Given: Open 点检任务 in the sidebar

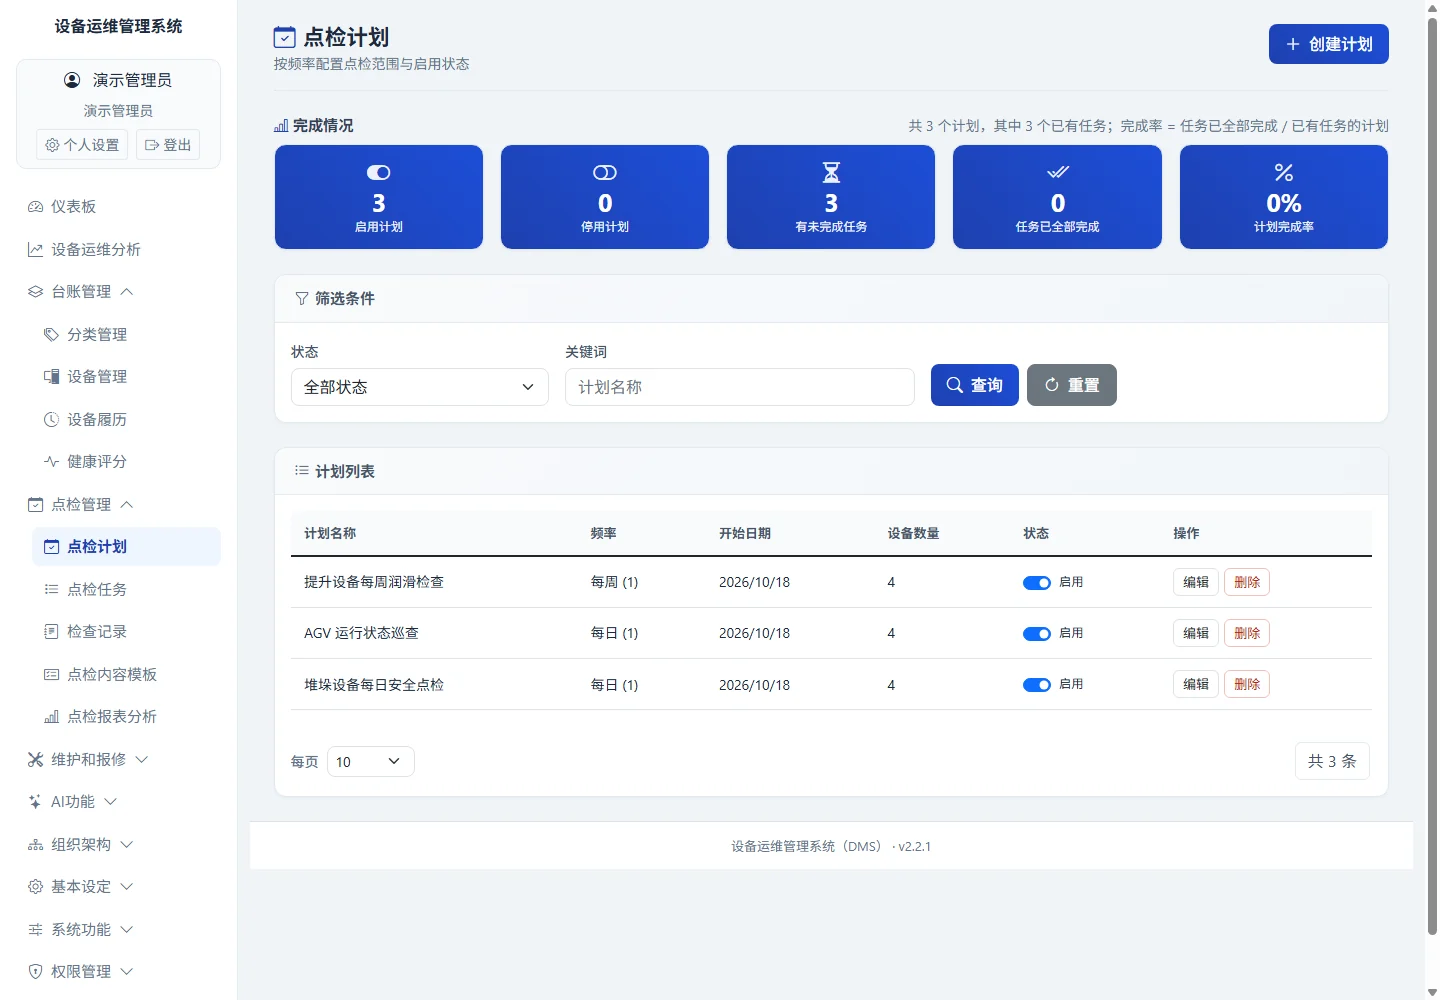Looking at the screenshot, I should tap(127, 590).
